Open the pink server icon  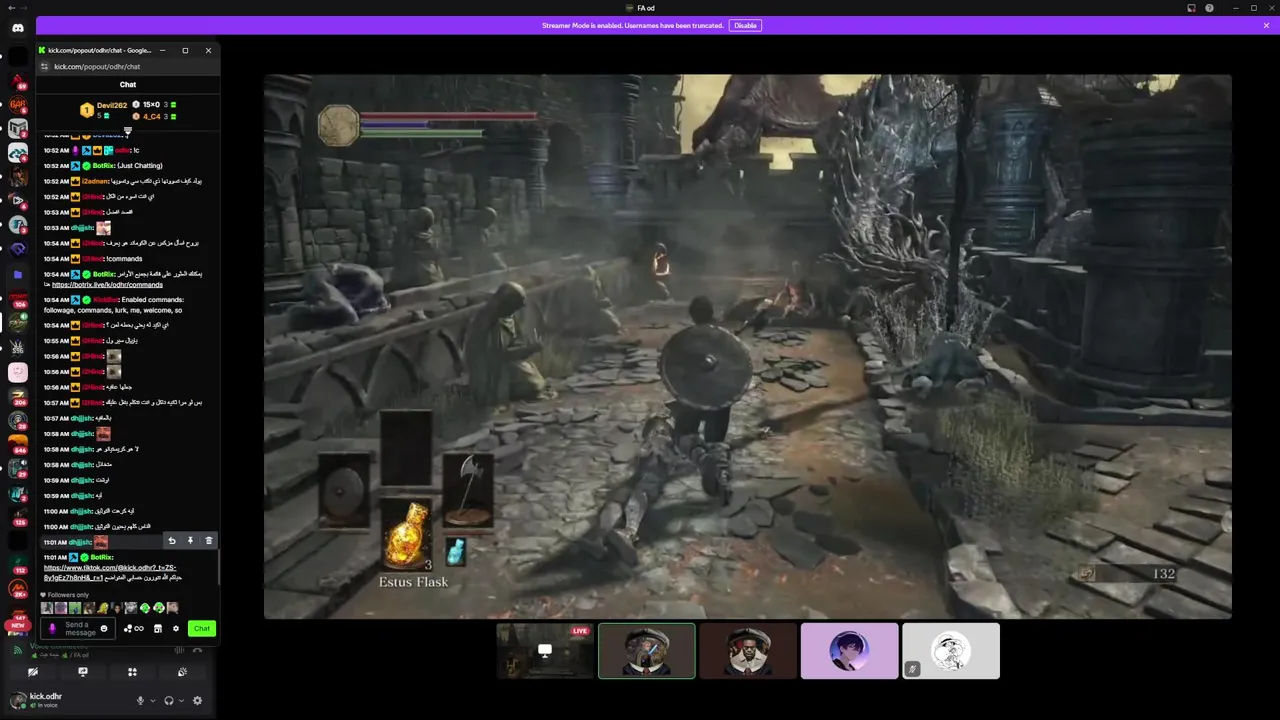click(18, 372)
